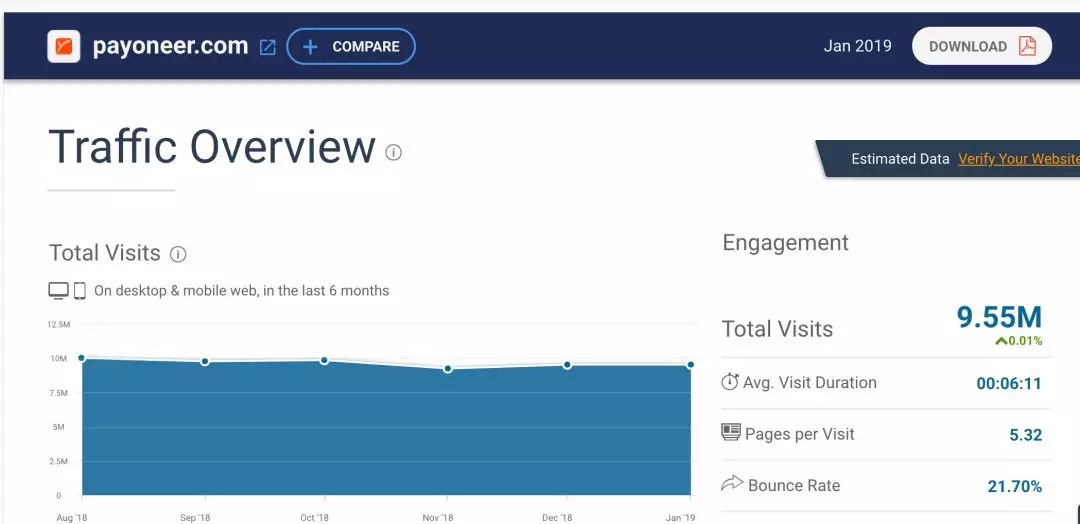Click the payoneer.com domain name

coord(170,46)
